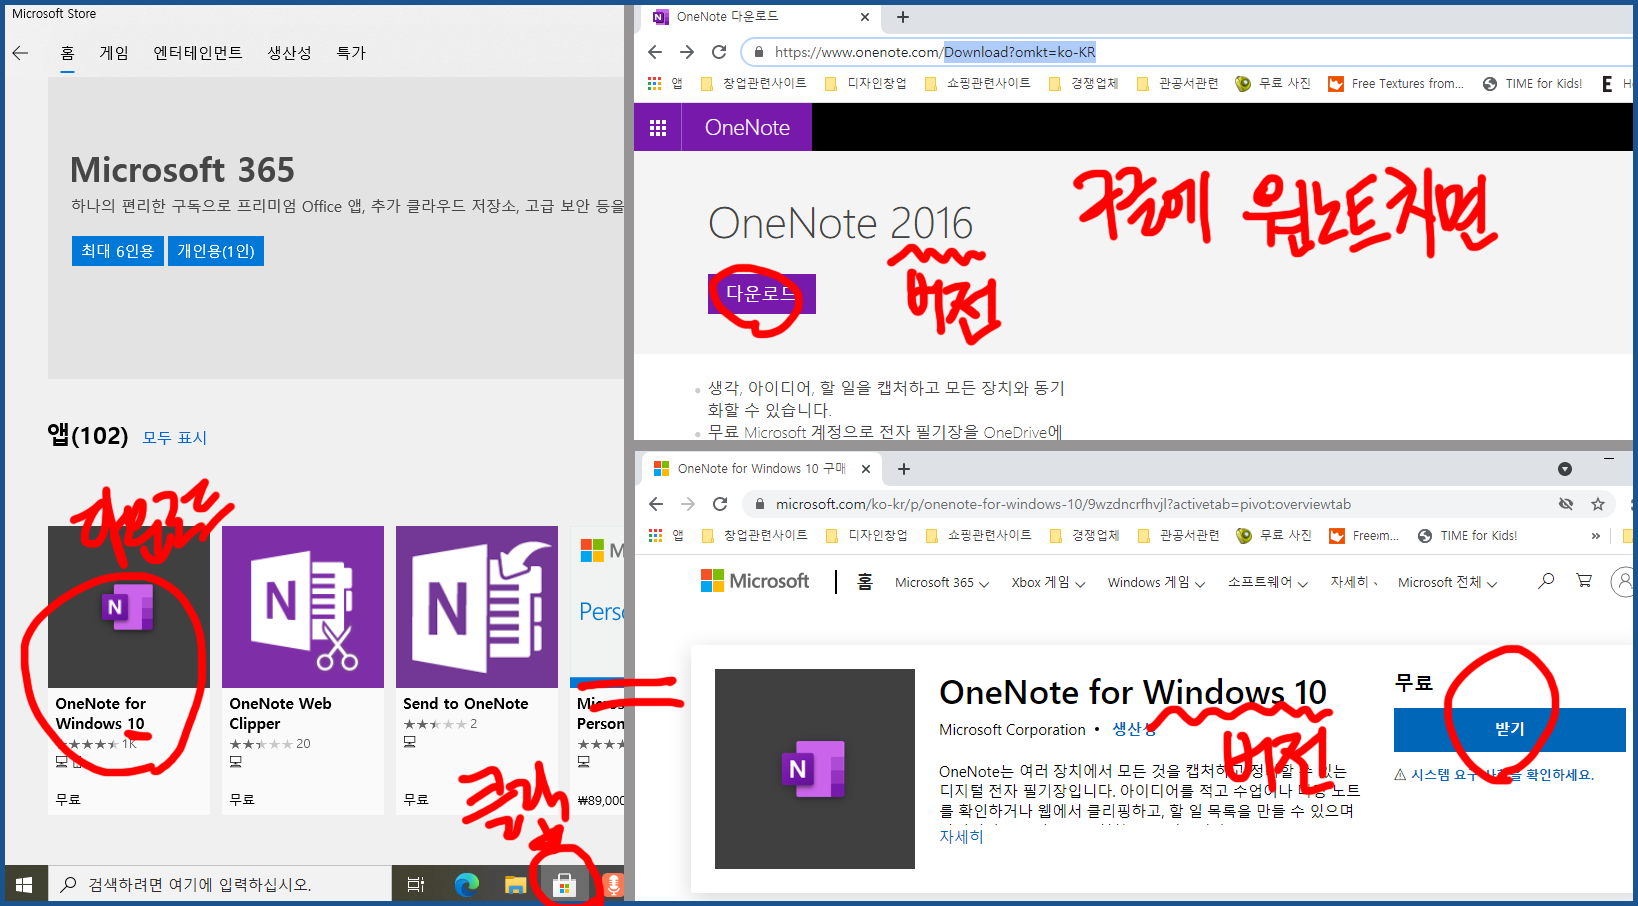
Task: Open Microsoft Store from the taskbar
Action: (x=564, y=885)
